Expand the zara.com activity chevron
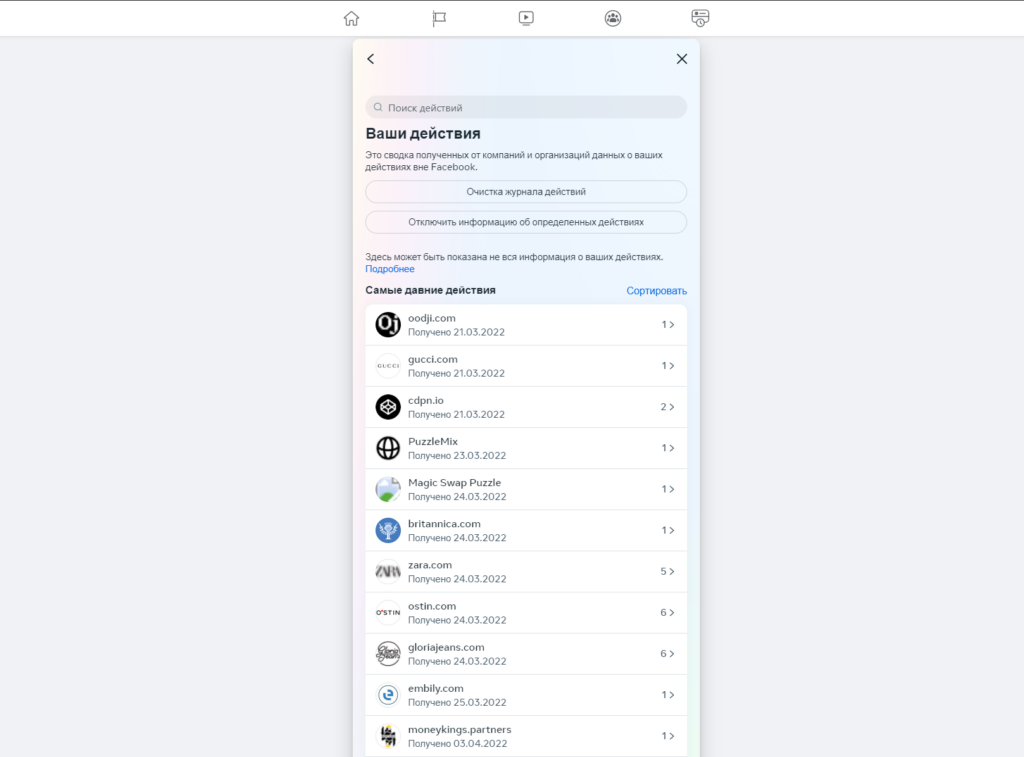Image resolution: width=1024 pixels, height=757 pixels. [x=671, y=572]
